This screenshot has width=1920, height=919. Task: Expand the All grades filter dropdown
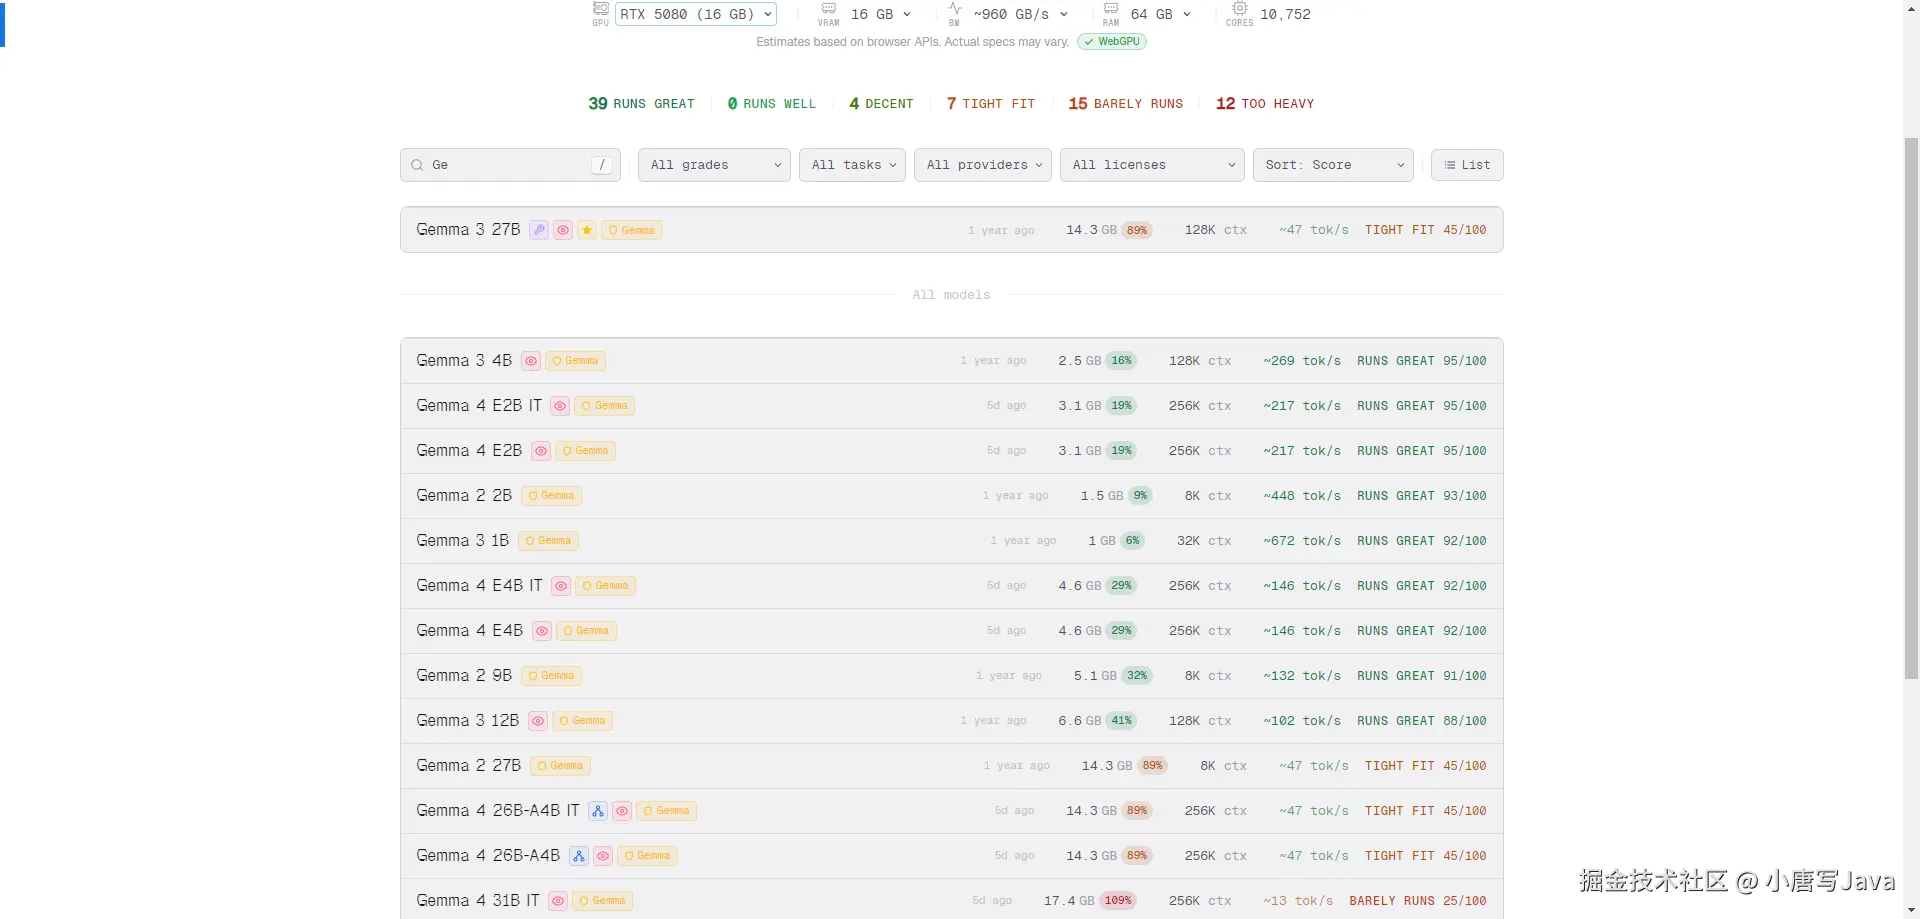[x=714, y=165]
